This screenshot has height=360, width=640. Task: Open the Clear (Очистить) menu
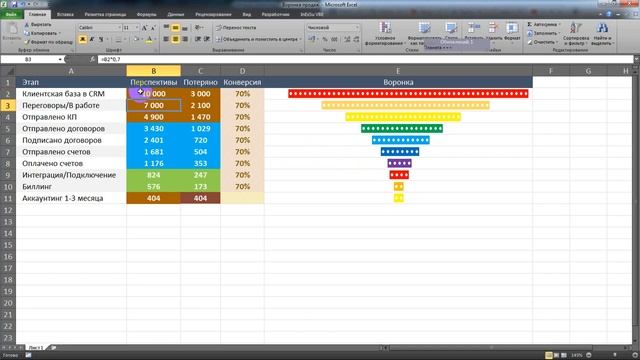pyautogui.click(x=542, y=42)
